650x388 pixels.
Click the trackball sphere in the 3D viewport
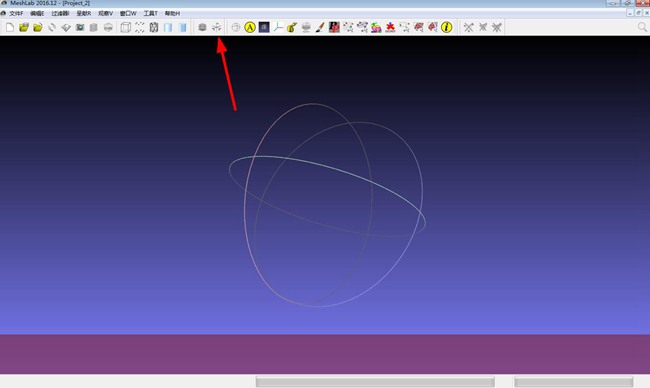(x=327, y=205)
